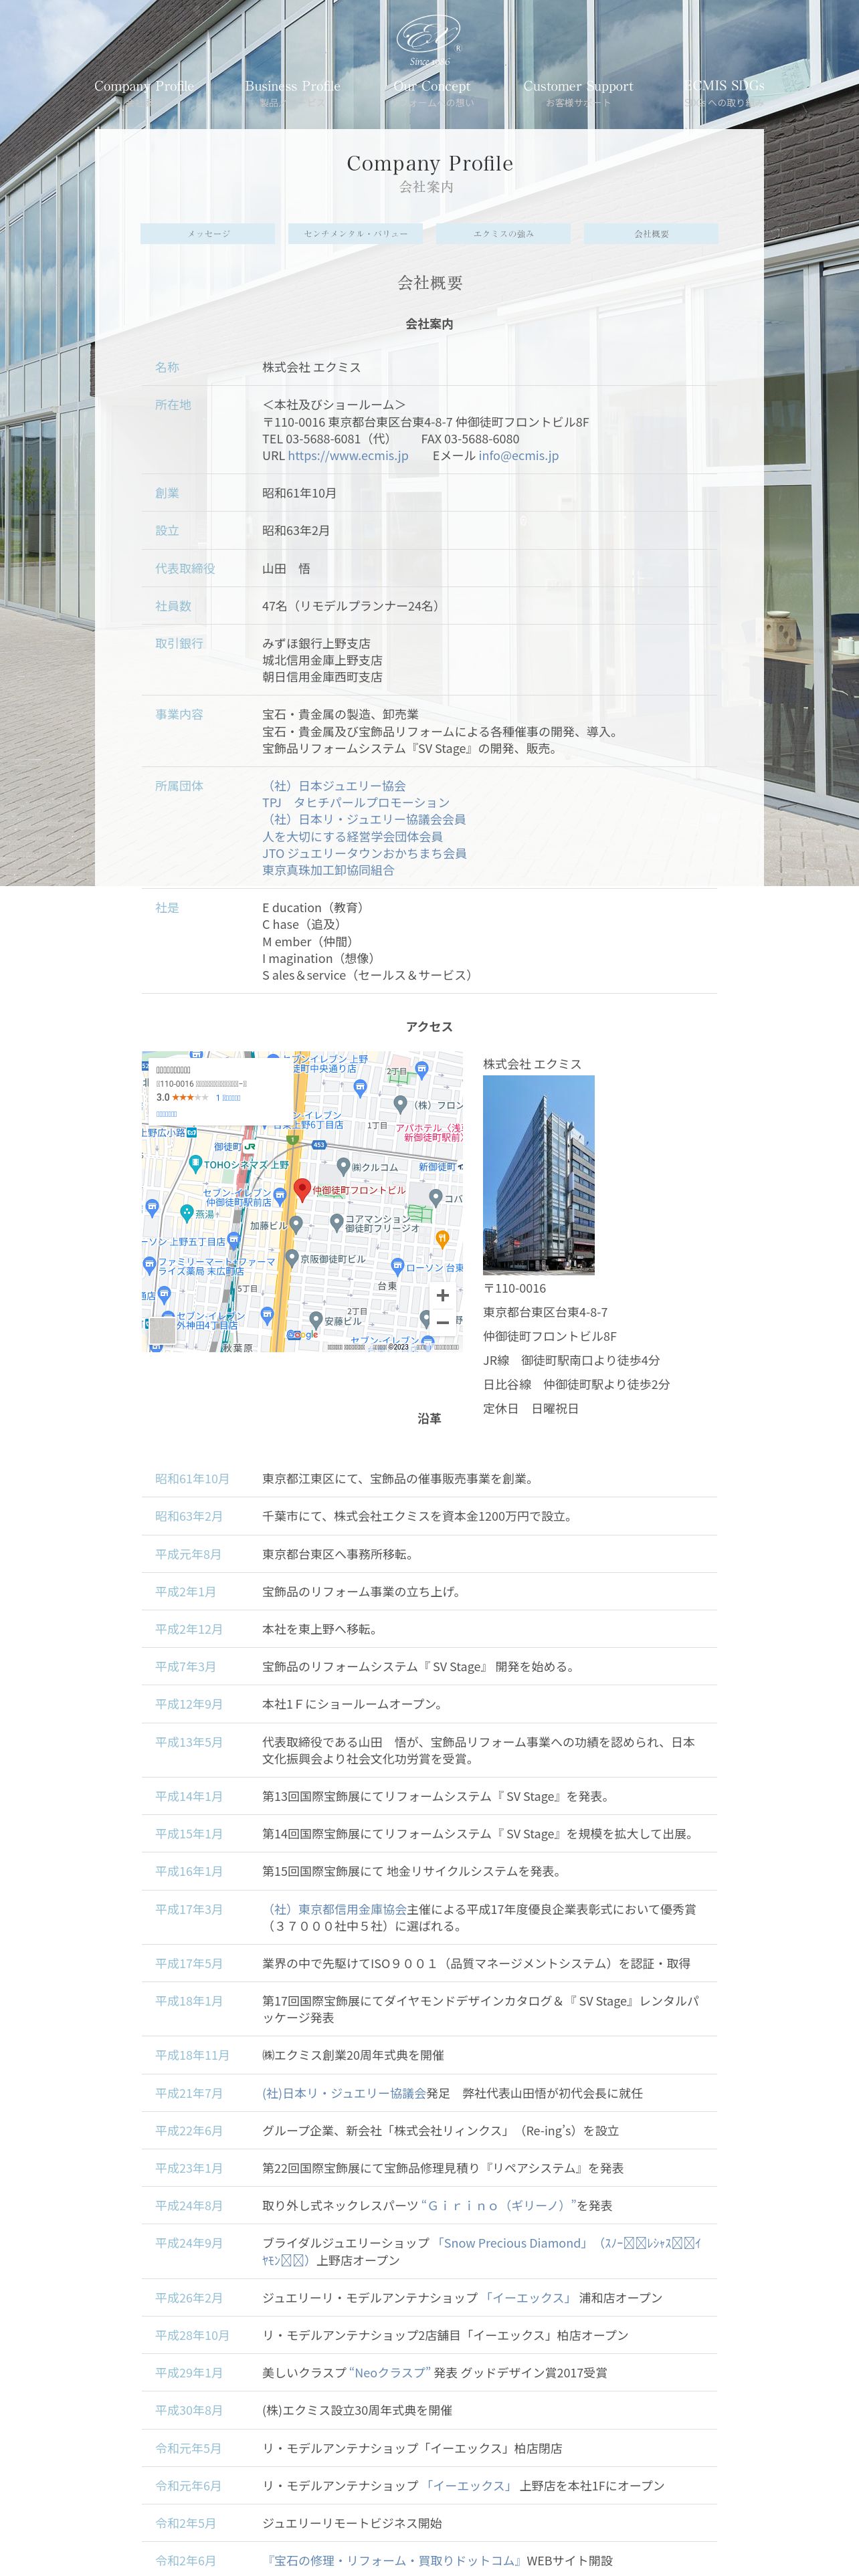
Task: Select the 株式会社 エクミス company name text
Action: pos(311,368)
